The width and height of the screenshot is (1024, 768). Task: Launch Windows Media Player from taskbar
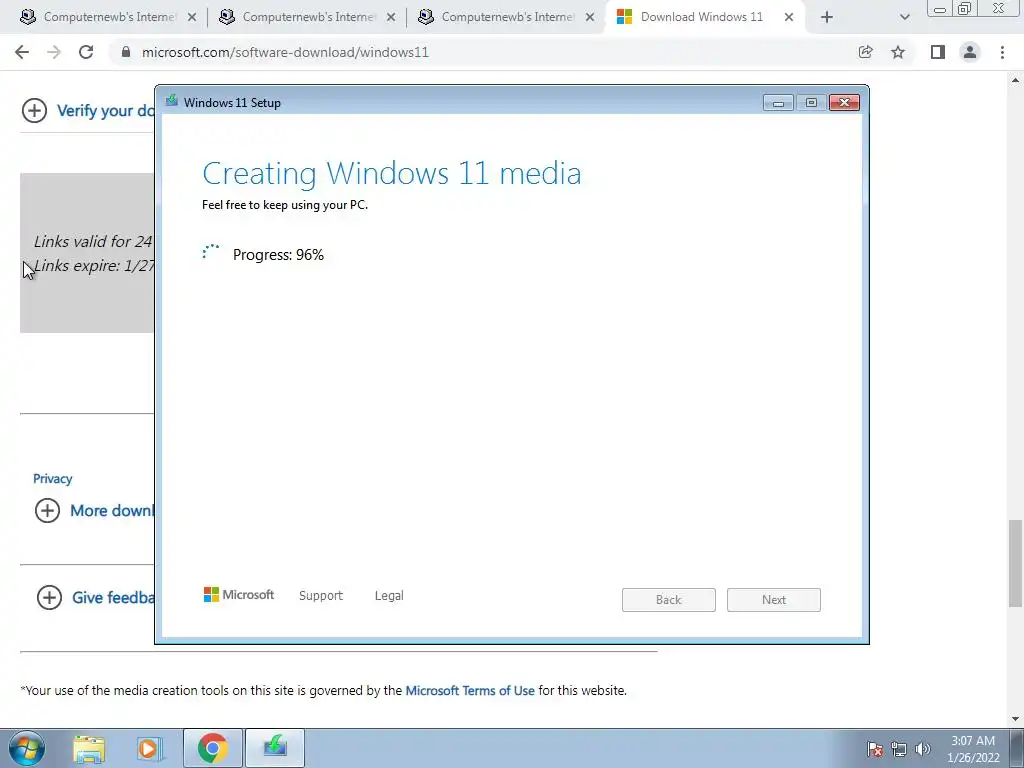coord(149,748)
